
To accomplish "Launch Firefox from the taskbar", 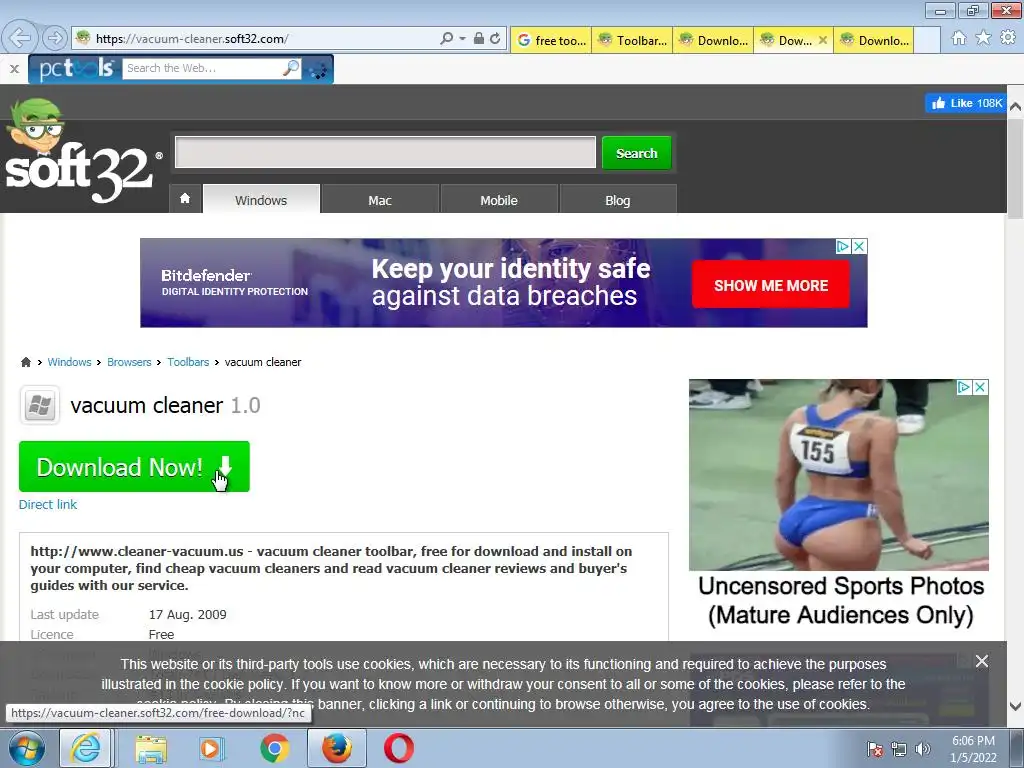I will click(x=337, y=748).
